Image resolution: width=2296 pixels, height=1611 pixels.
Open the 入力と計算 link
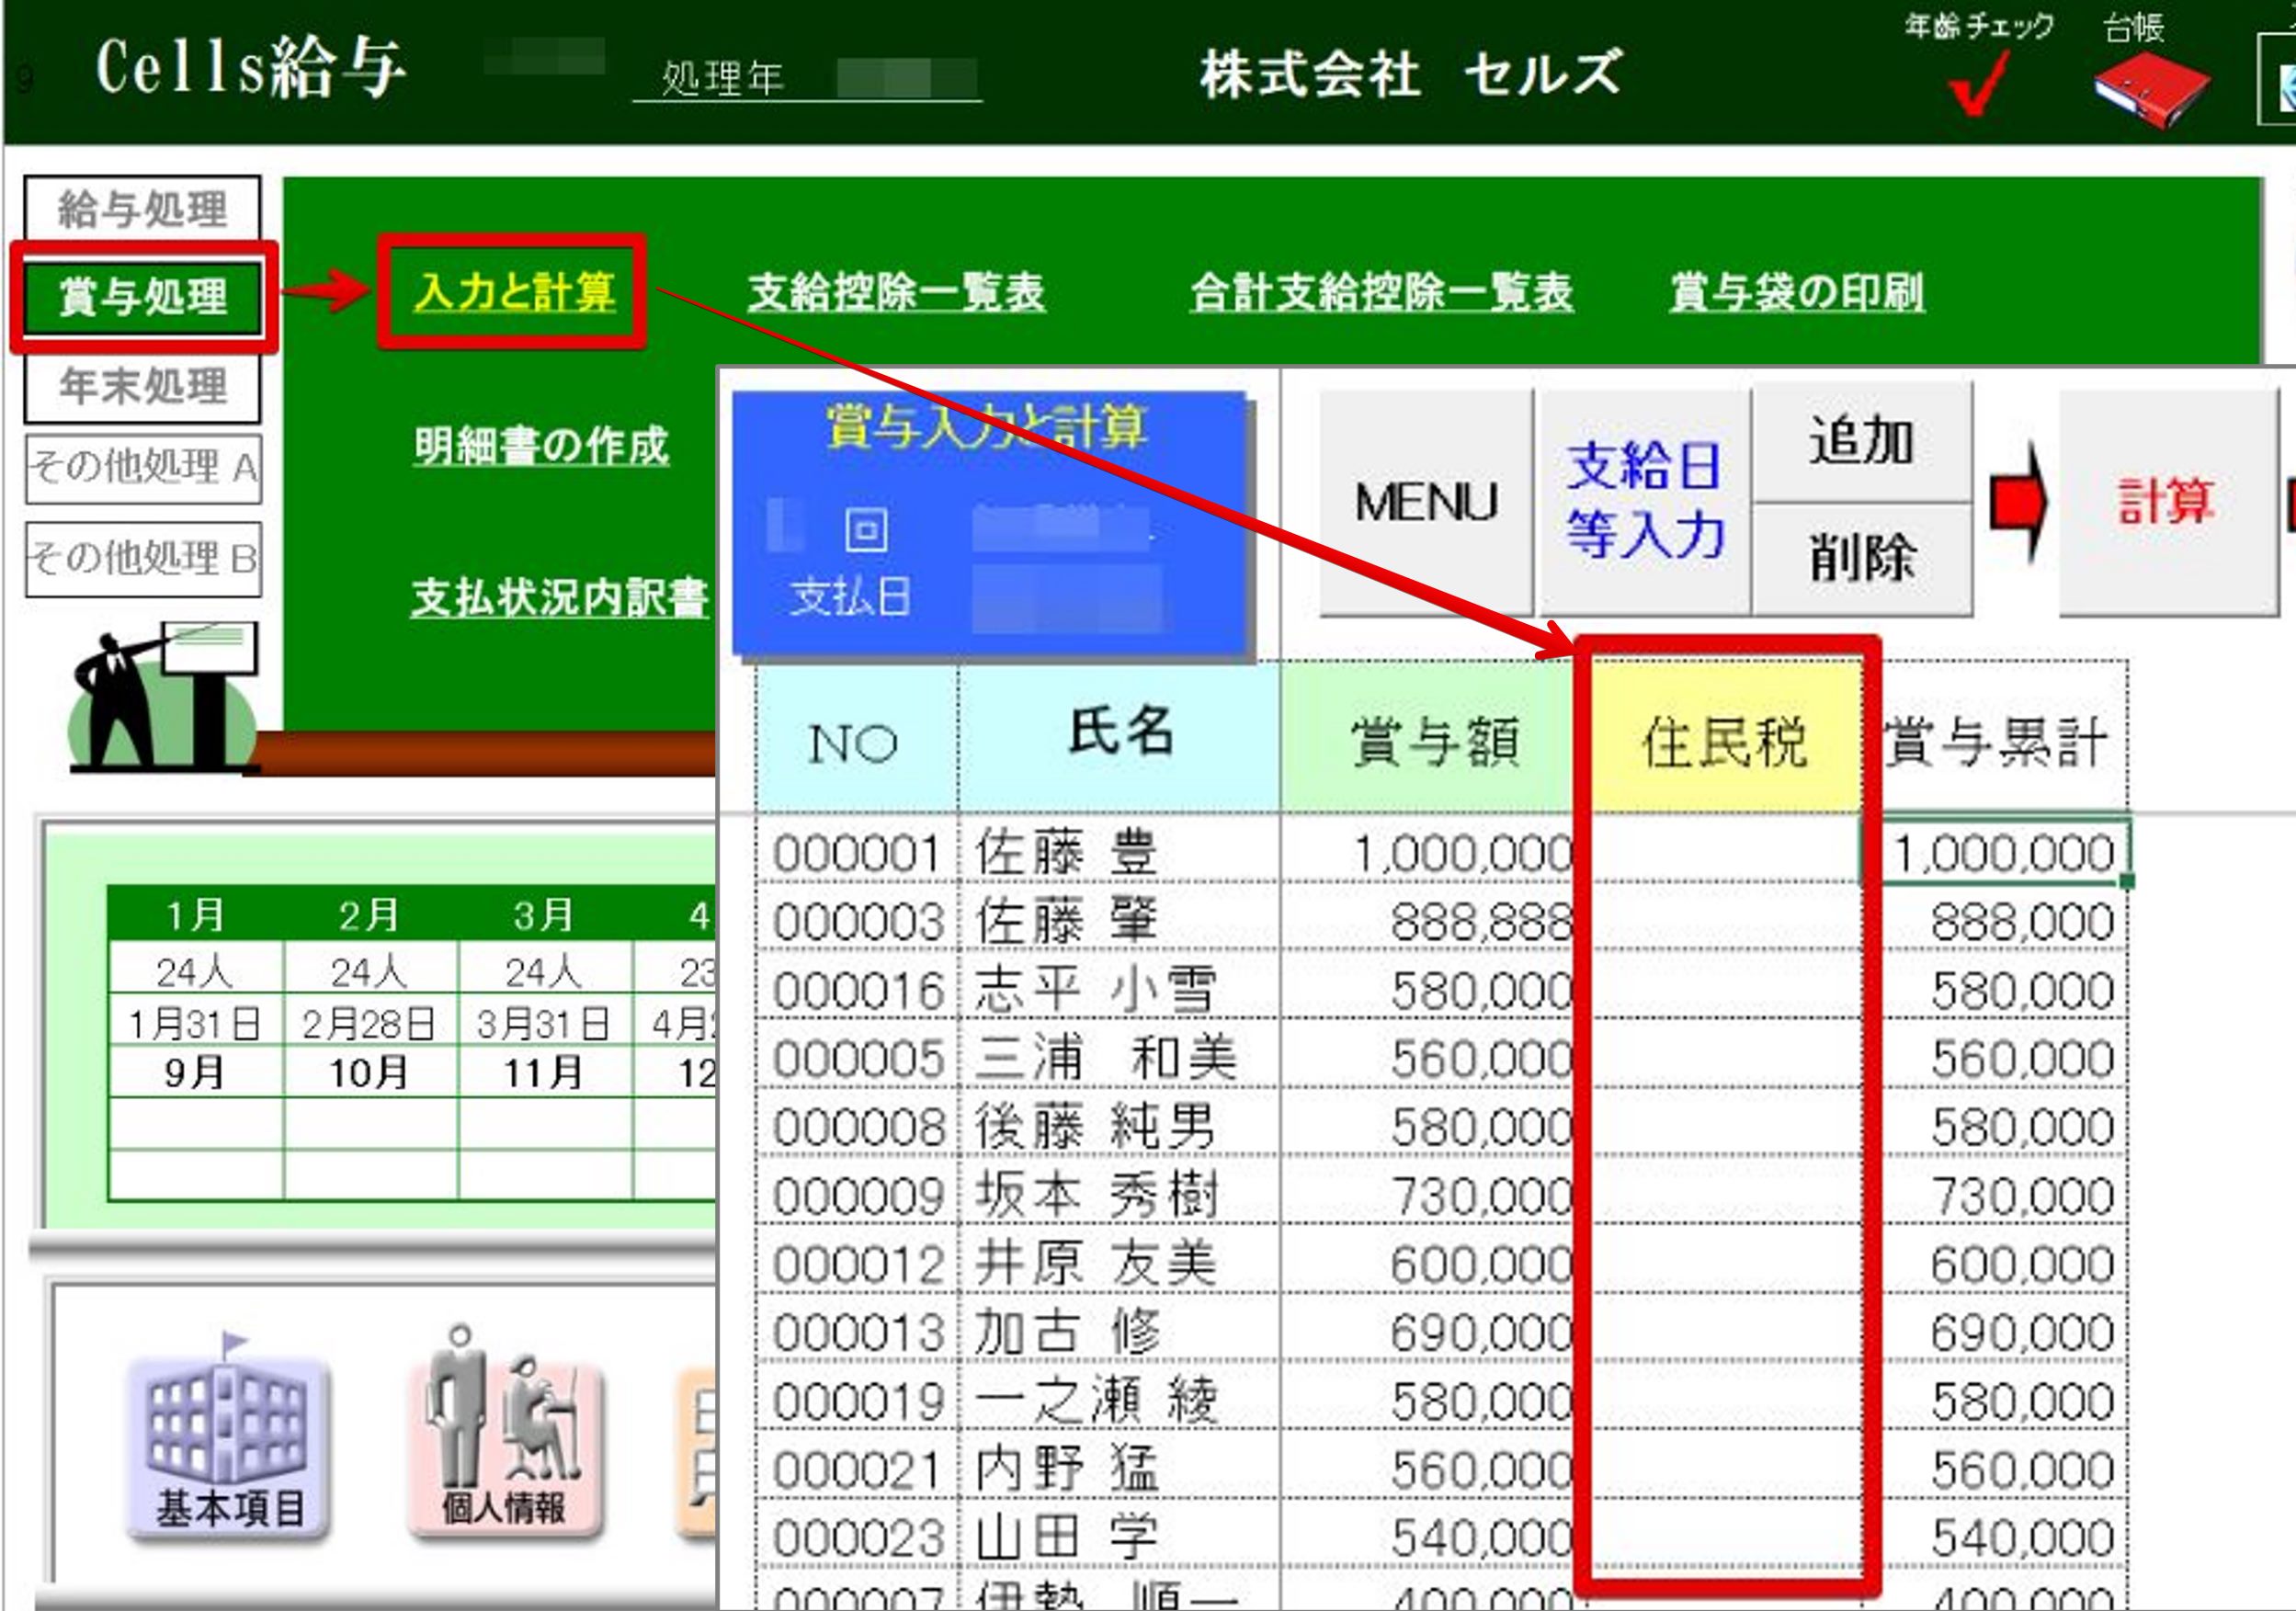pos(513,293)
